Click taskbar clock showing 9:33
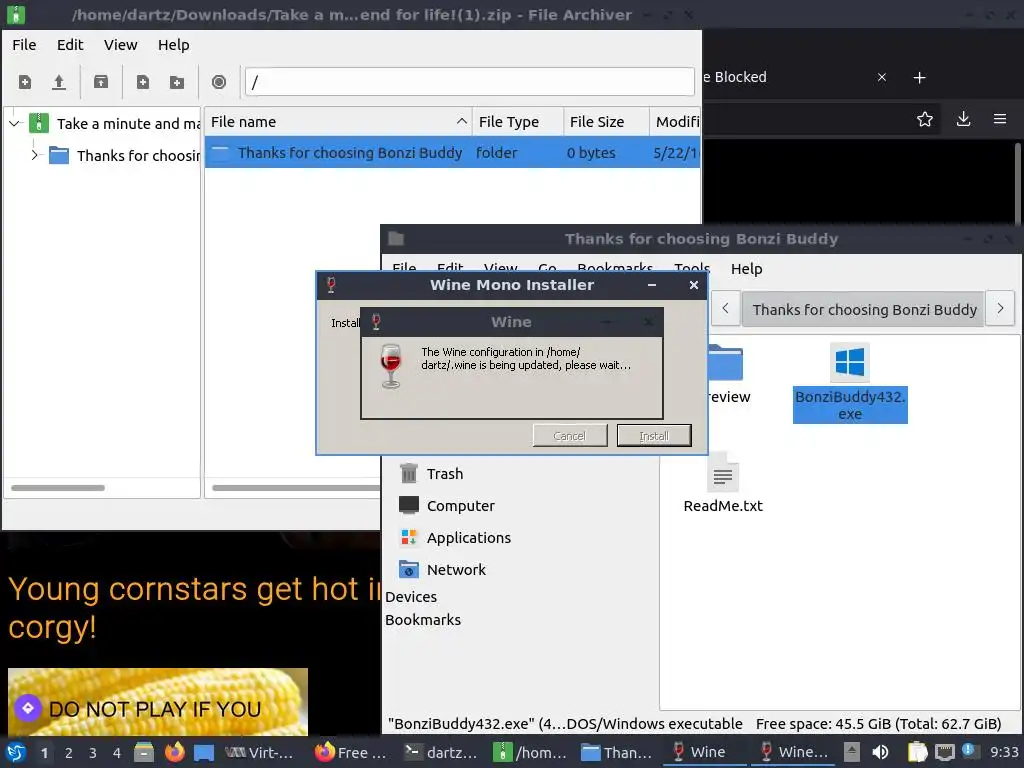The height and width of the screenshot is (768, 1024). 1003,752
